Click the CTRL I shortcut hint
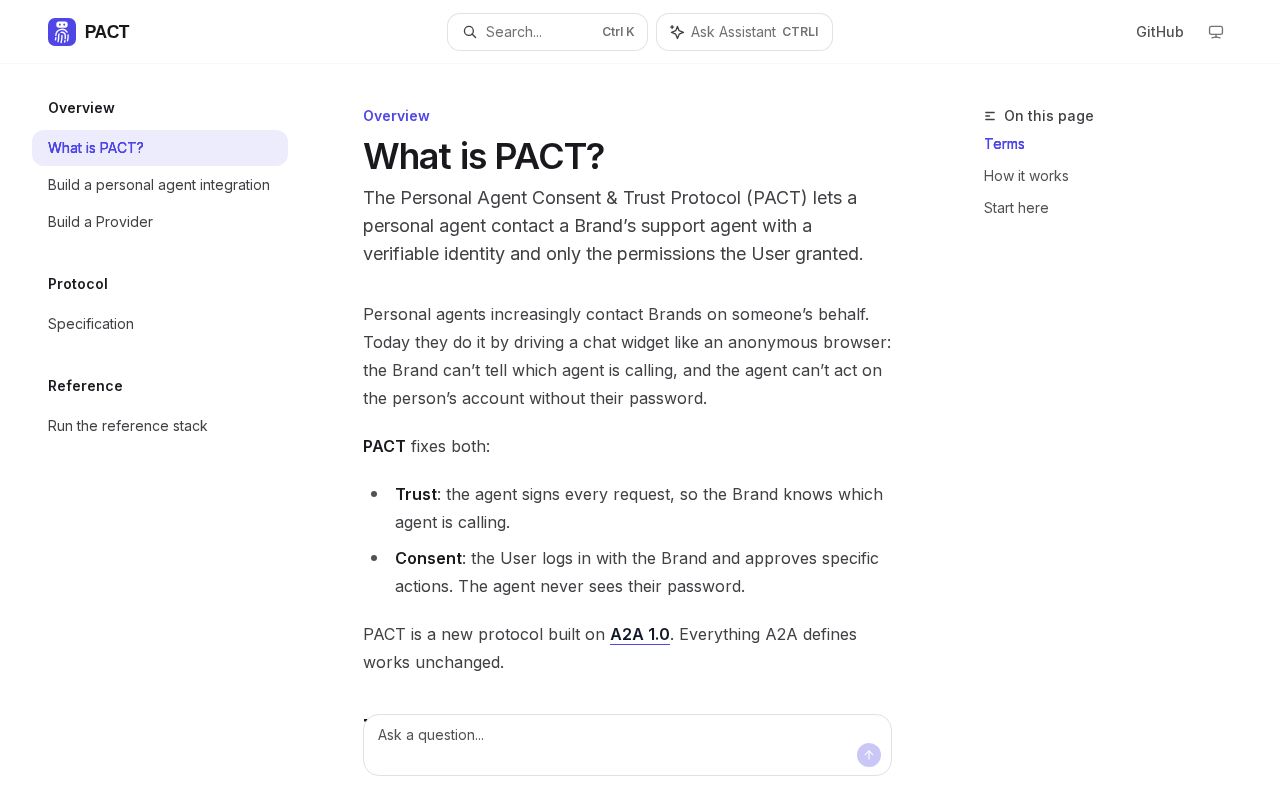Screen dimensions: 1280x800 coord(800,32)
